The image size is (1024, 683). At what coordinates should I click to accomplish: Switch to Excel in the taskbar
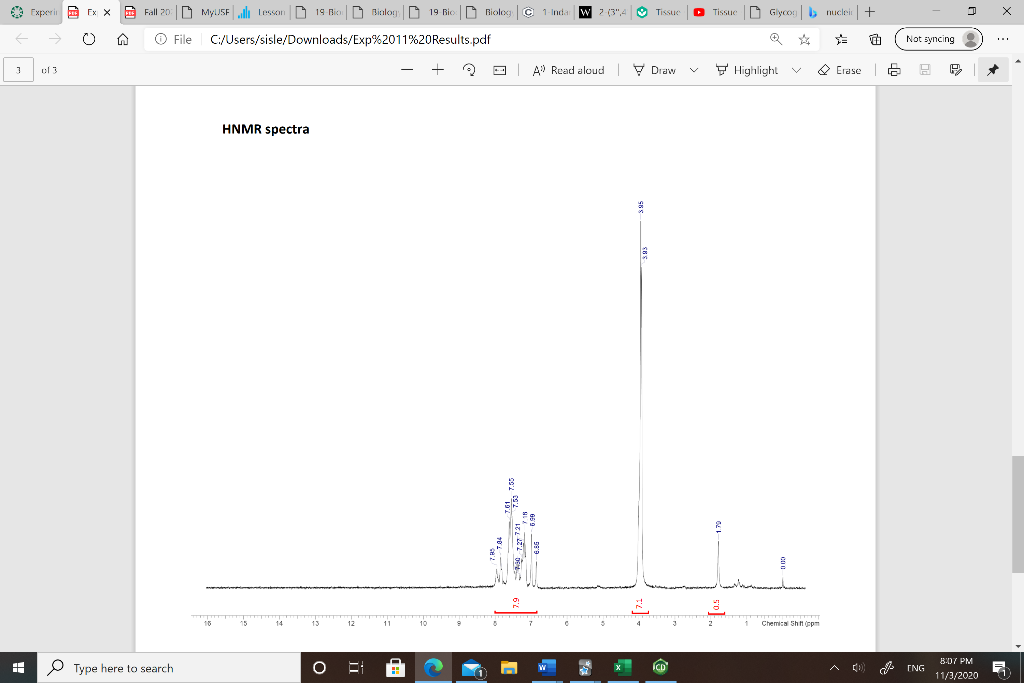point(622,667)
